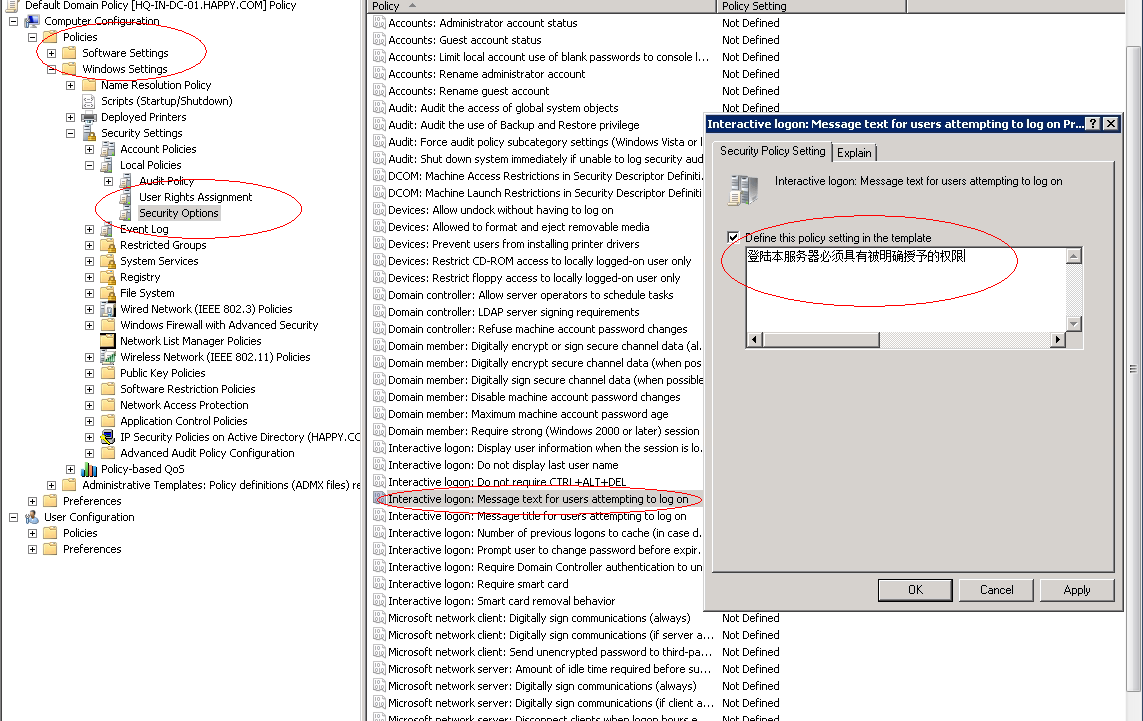Click the Scripts (Startup/Shutdown) icon
Screen dimensions: 1143x721
coord(89,101)
